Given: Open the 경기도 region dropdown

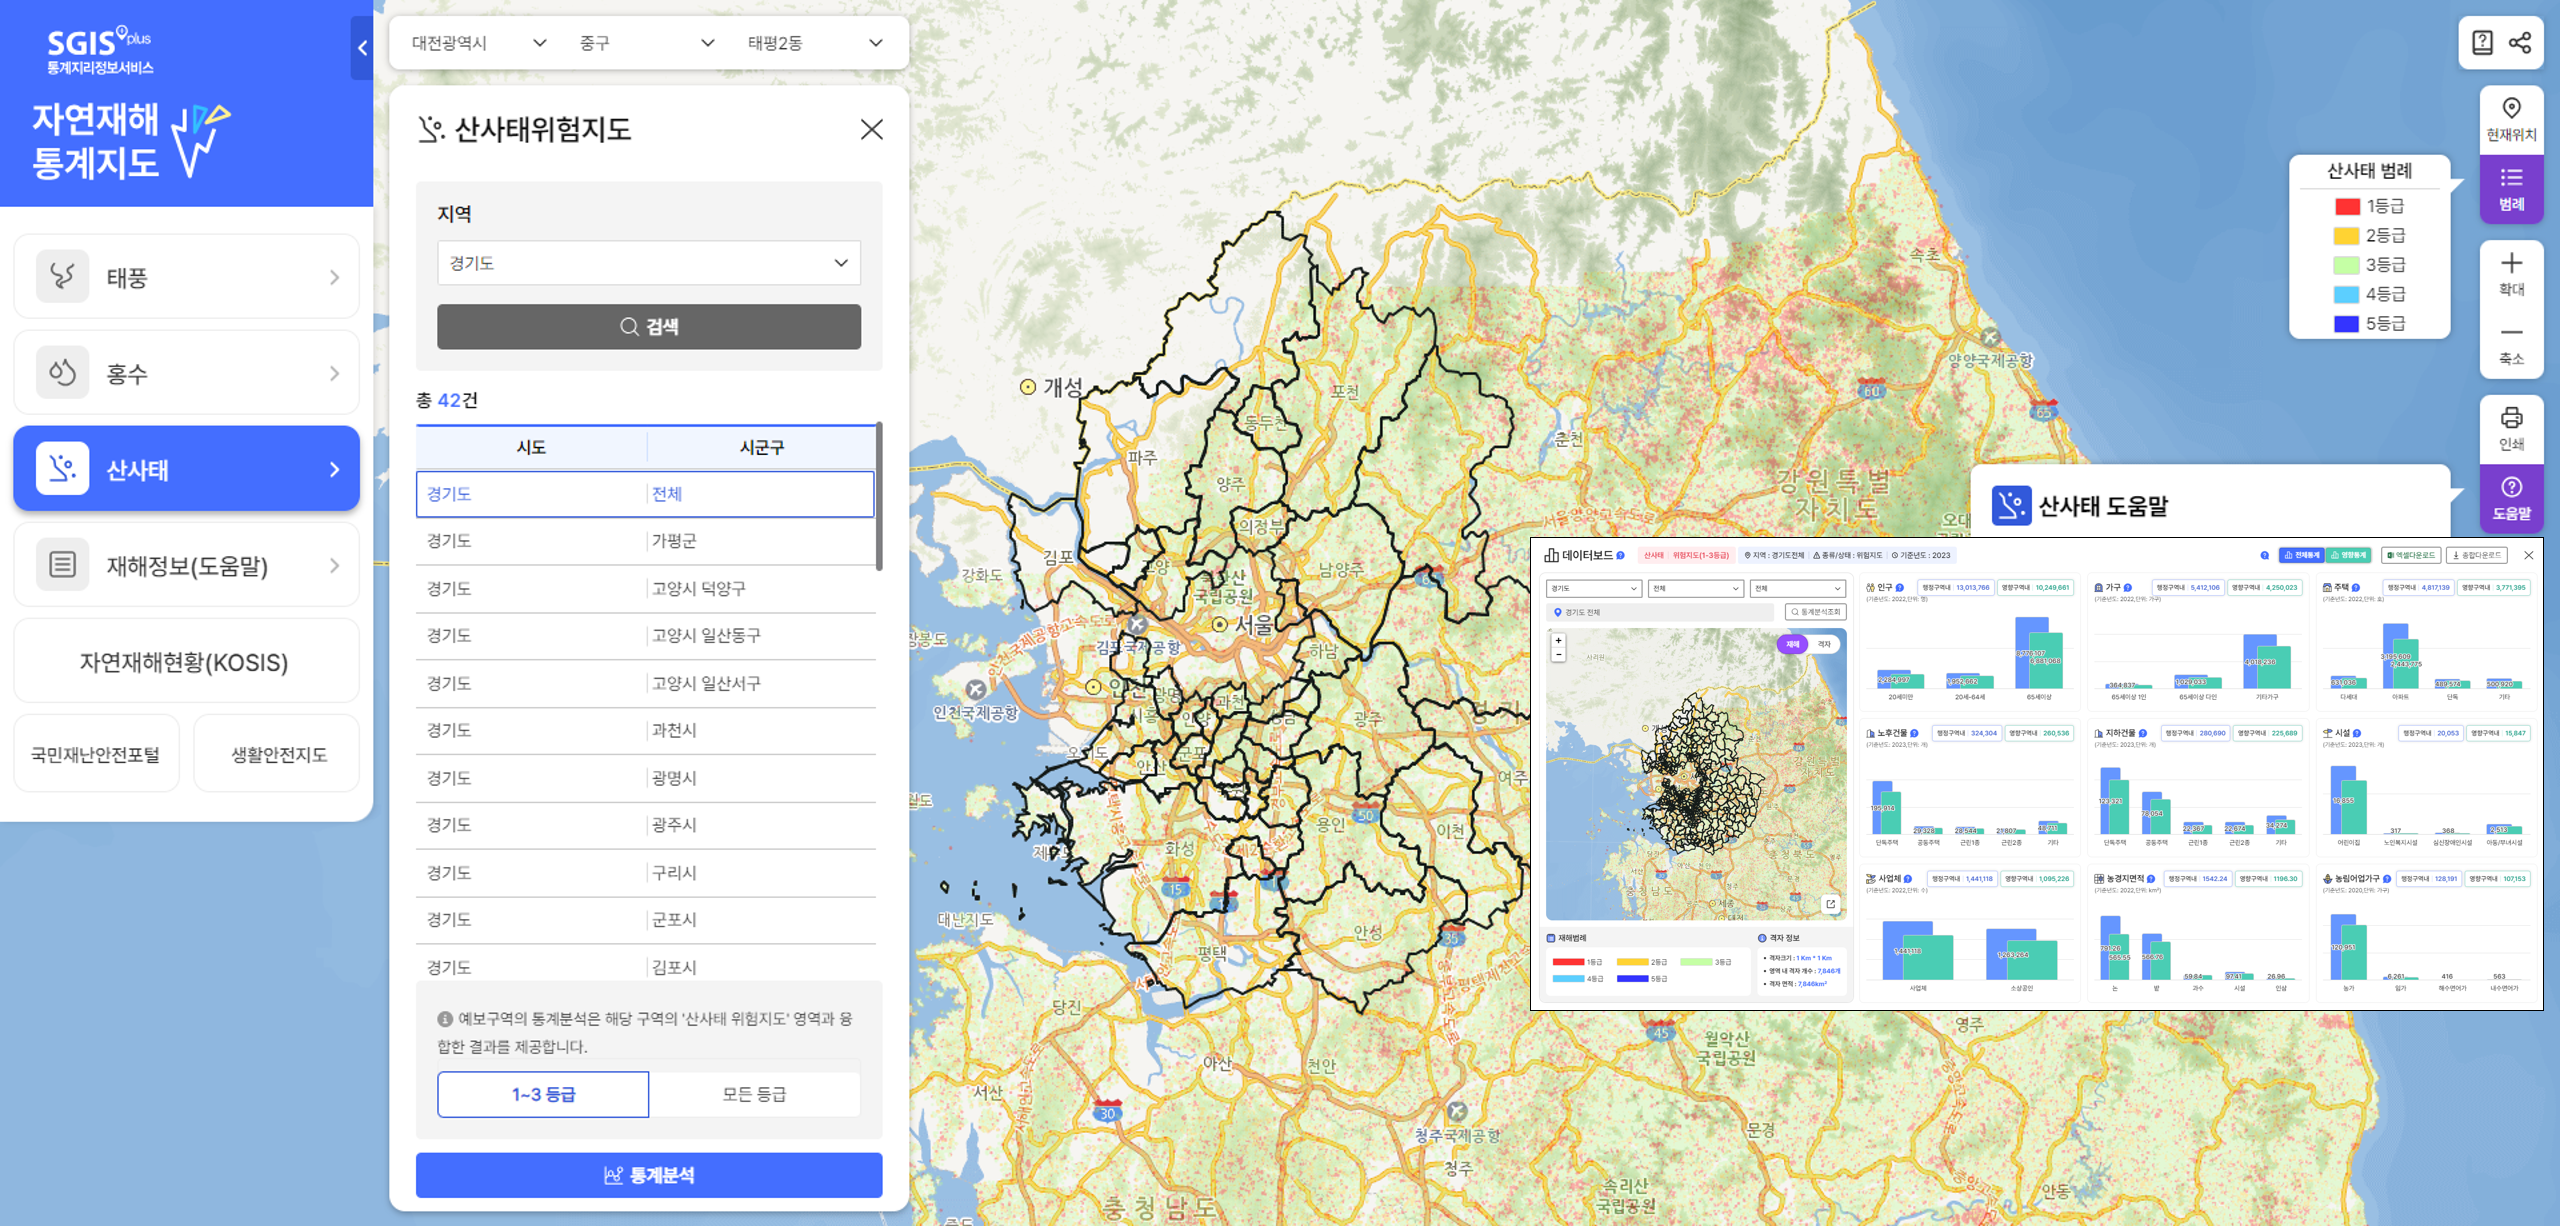Looking at the screenshot, I should coord(648,263).
